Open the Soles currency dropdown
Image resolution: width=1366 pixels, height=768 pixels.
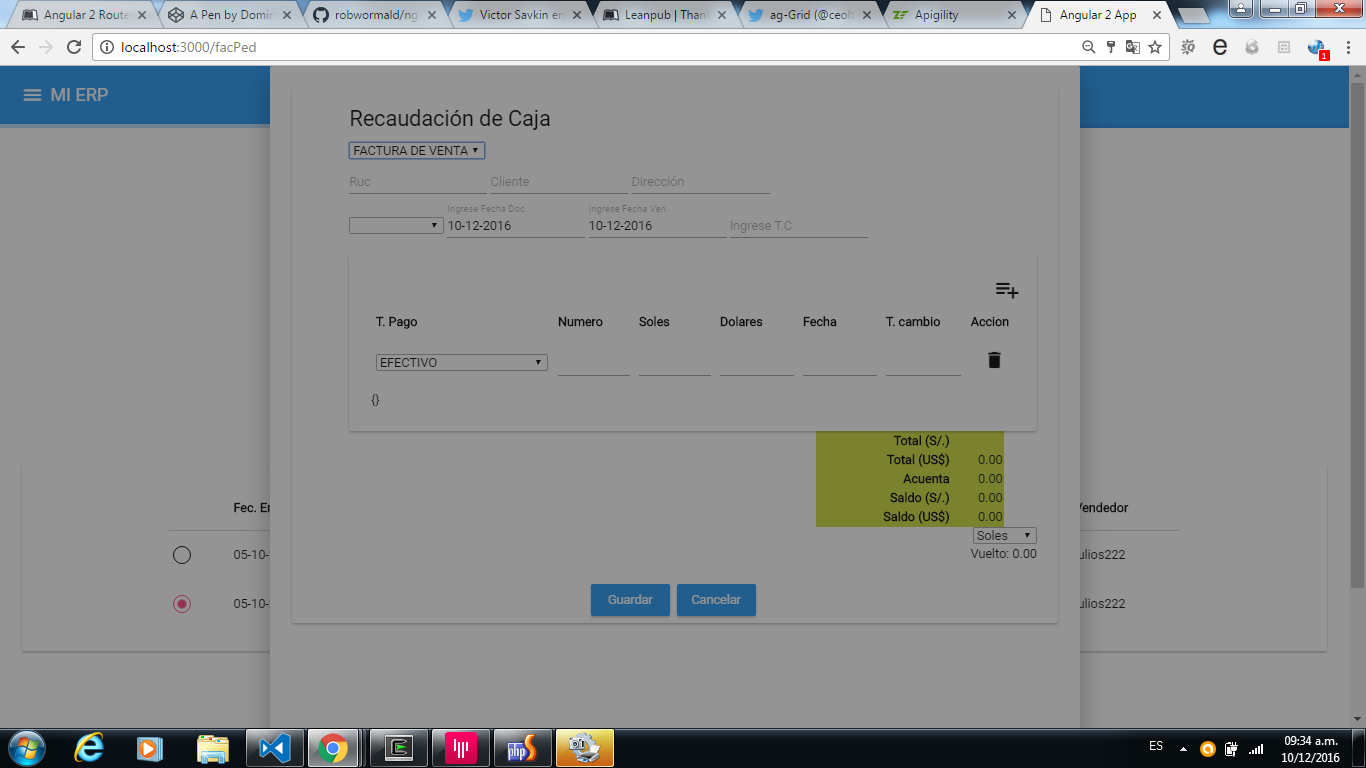1004,536
